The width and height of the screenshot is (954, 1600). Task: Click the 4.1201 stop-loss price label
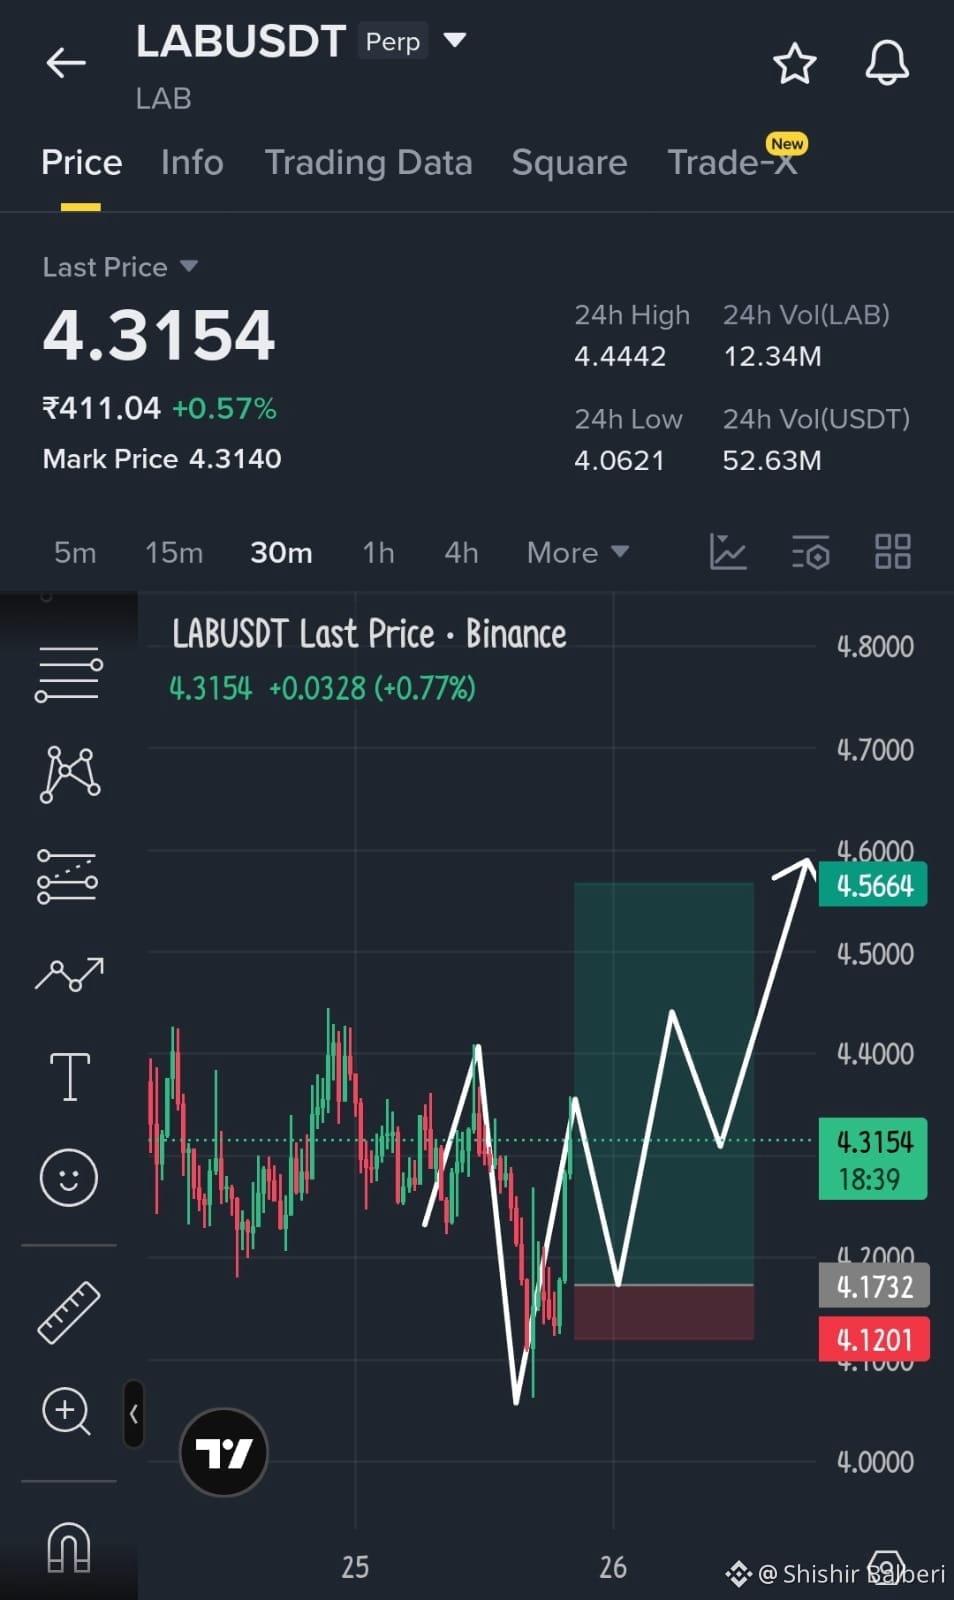pyautogui.click(x=874, y=1340)
